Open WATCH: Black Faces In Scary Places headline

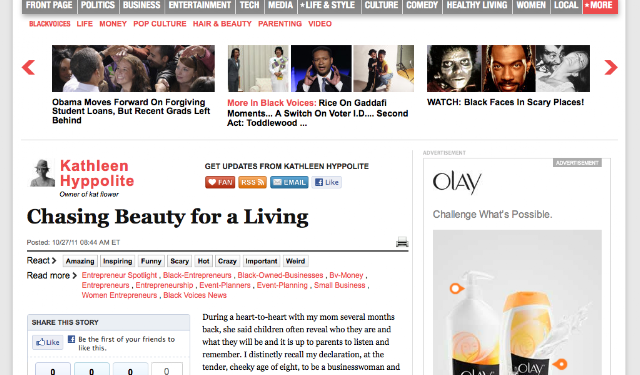(x=505, y=102)
